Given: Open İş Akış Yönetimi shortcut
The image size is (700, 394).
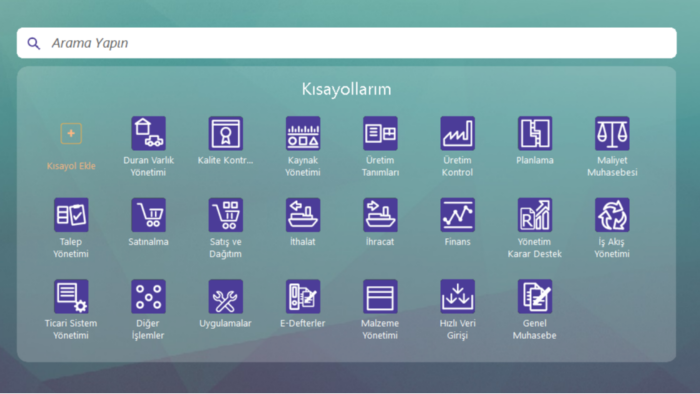Looking at the screenshot, I should [x=612, y=215].
